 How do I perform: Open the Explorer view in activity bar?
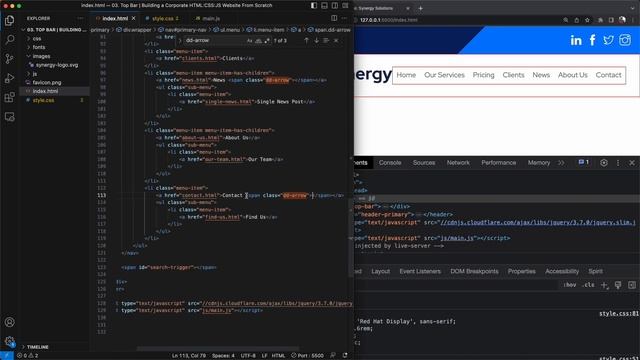tap(9, 20)
